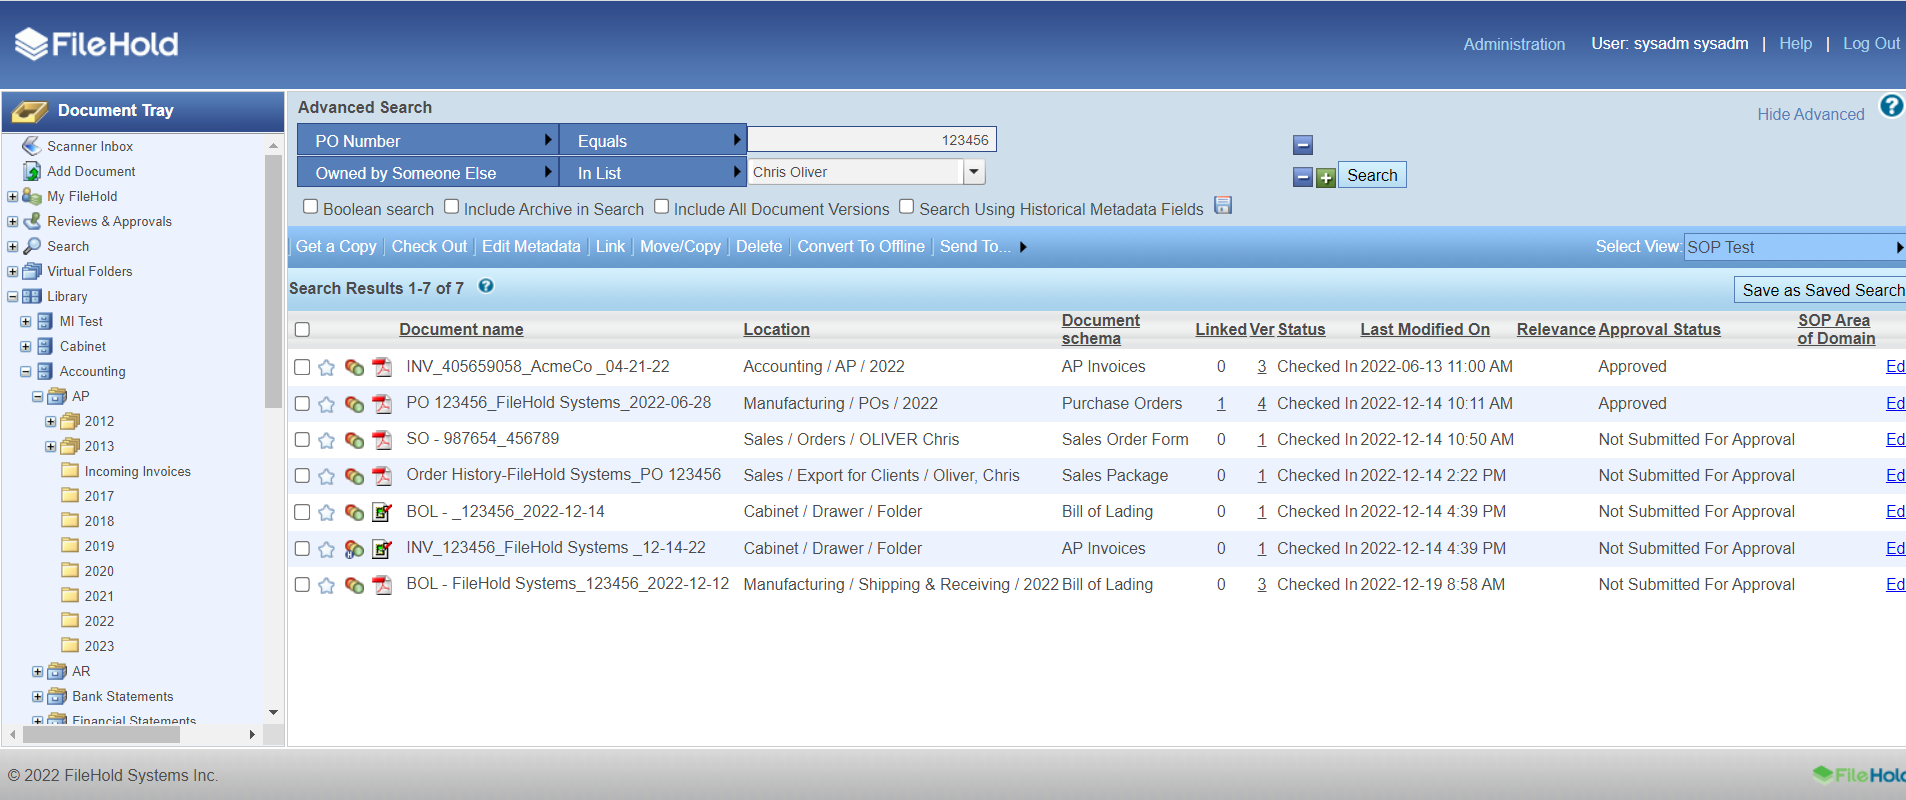This screenshot has width=1906, height=800.
Task: Open the Chris Oliver owner dropdown
Action: [x=974, y=172]
